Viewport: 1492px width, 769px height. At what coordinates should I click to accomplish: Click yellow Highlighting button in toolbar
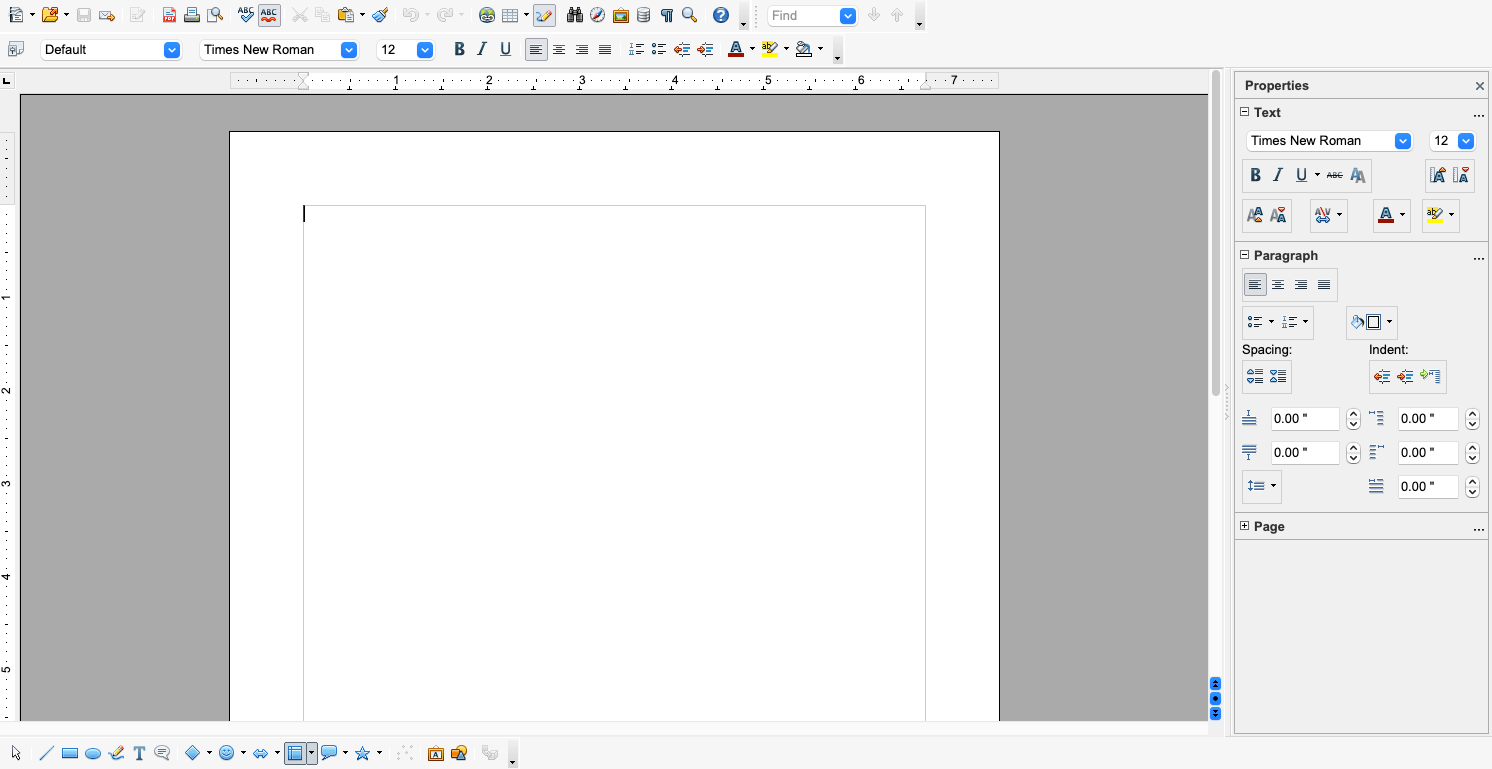click(769, 49)
